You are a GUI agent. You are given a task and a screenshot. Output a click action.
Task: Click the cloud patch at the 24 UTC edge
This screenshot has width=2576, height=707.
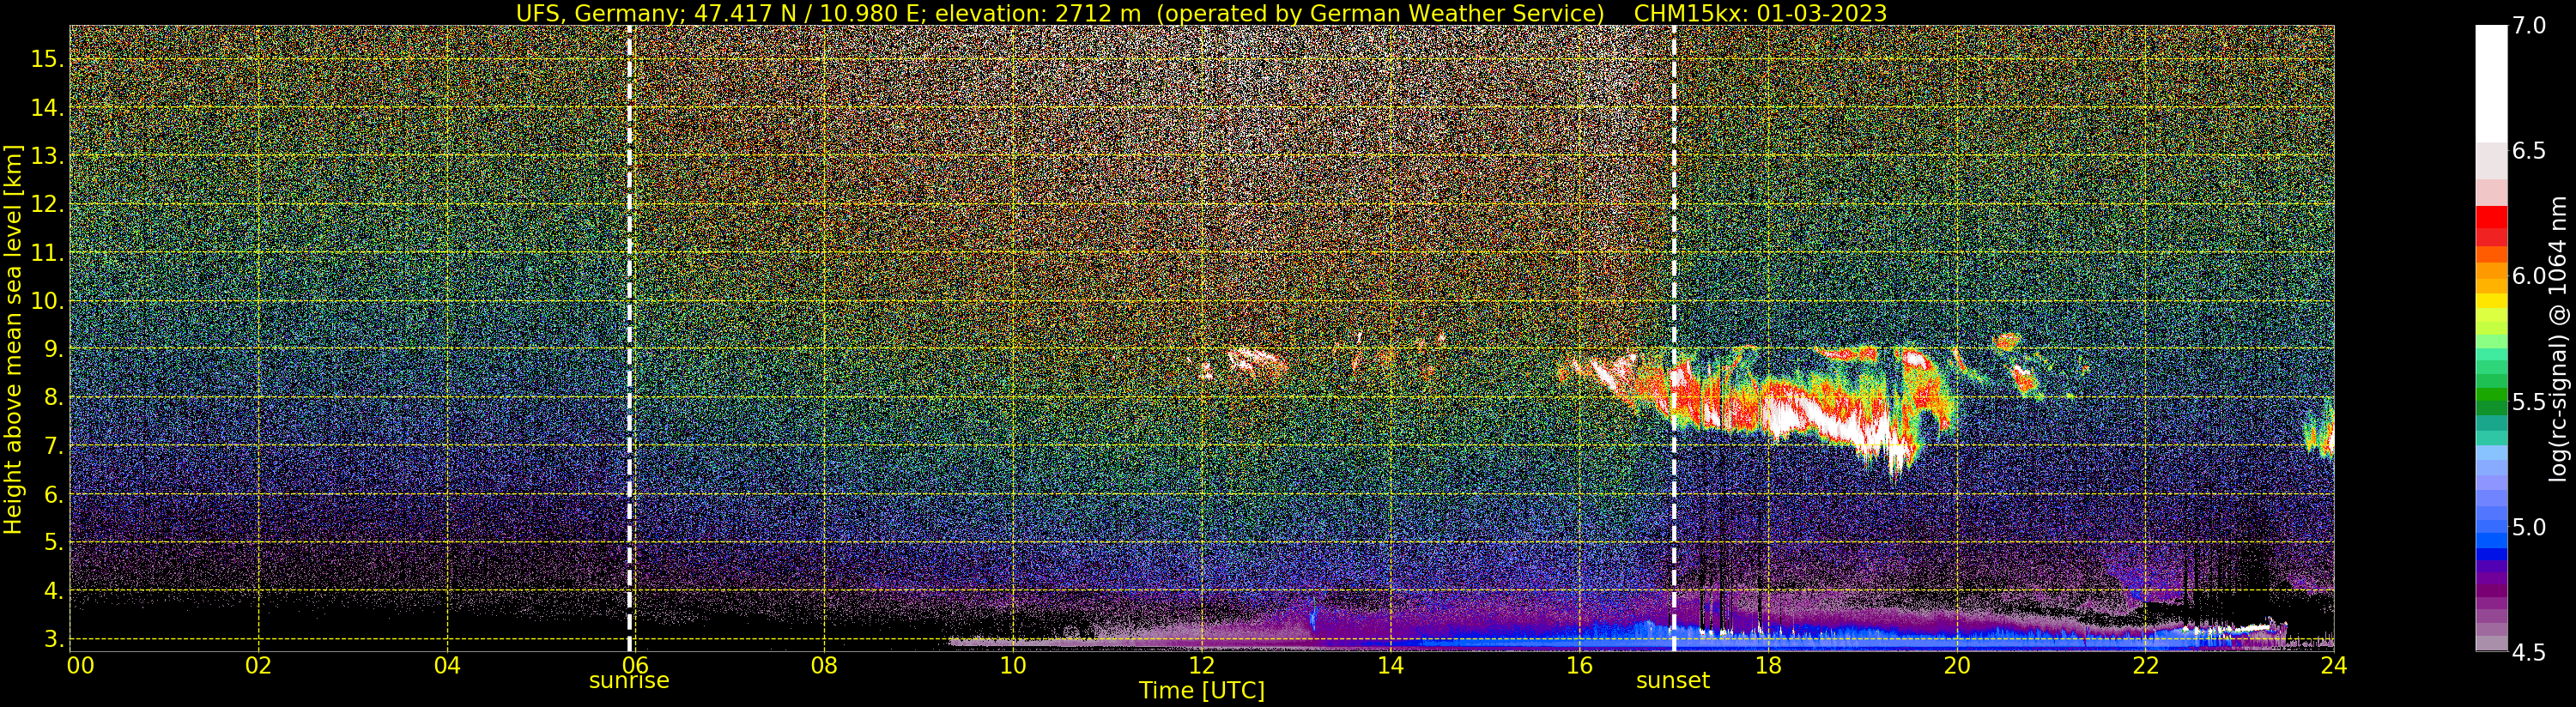tap(2320, 430)
